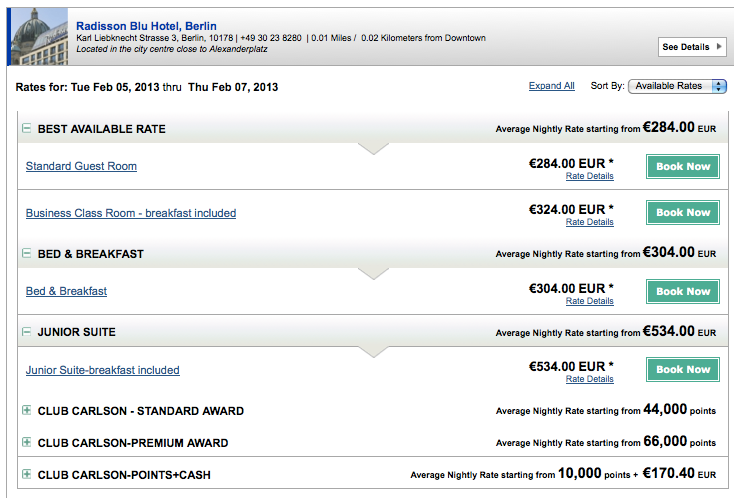Book Now for Bed & Breakfast rate
Viewport: 734px width, 498px height.
(x=683, y=292)
